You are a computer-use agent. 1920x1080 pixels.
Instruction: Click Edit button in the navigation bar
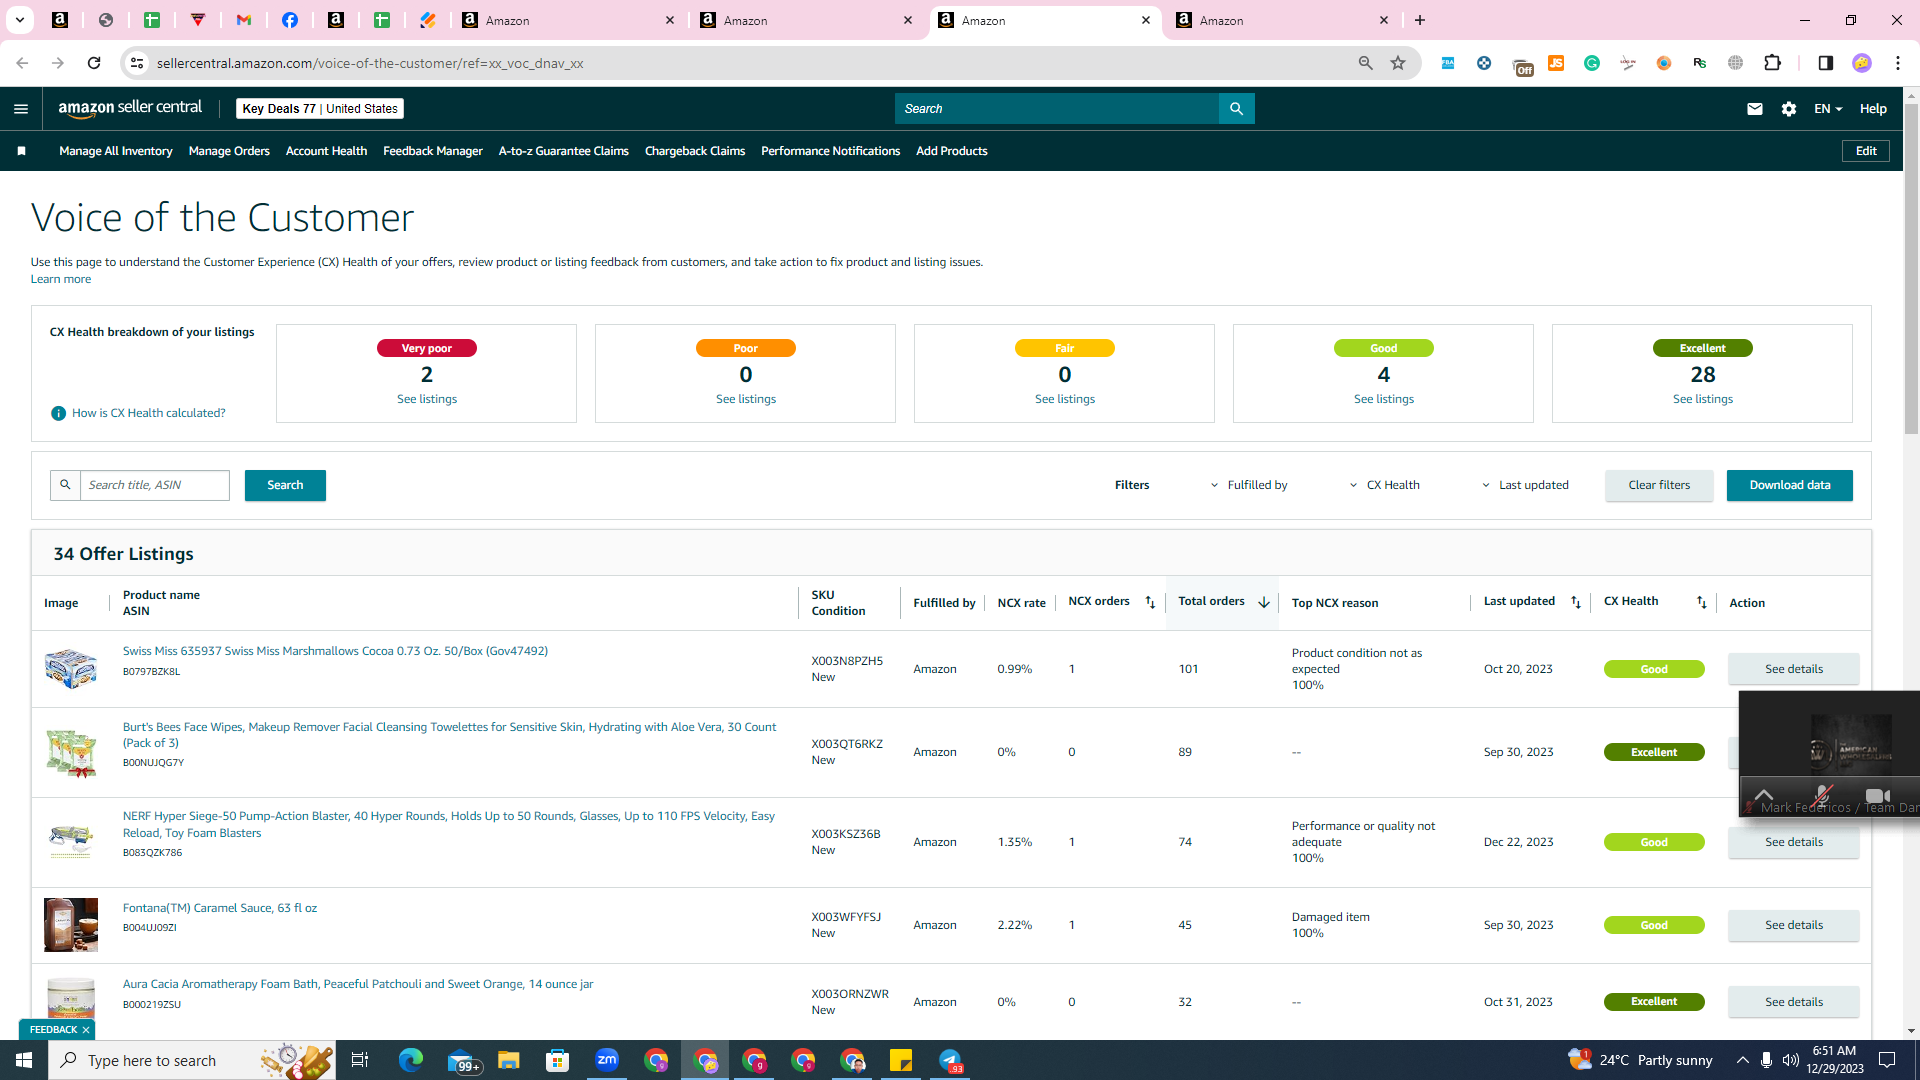[1866, 151]
